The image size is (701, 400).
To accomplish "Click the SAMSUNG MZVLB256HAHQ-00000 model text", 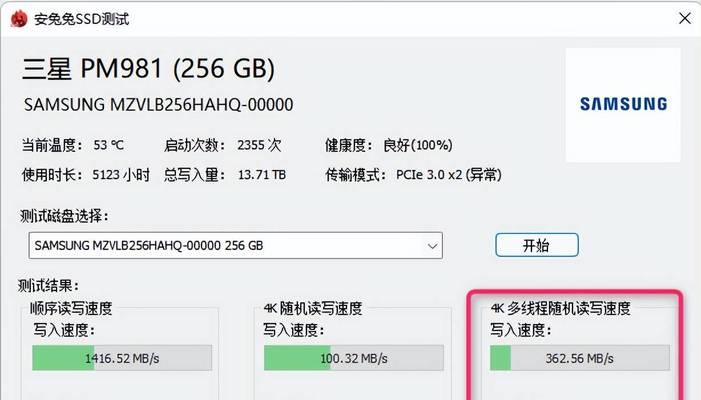I will (x=157, y=105).
